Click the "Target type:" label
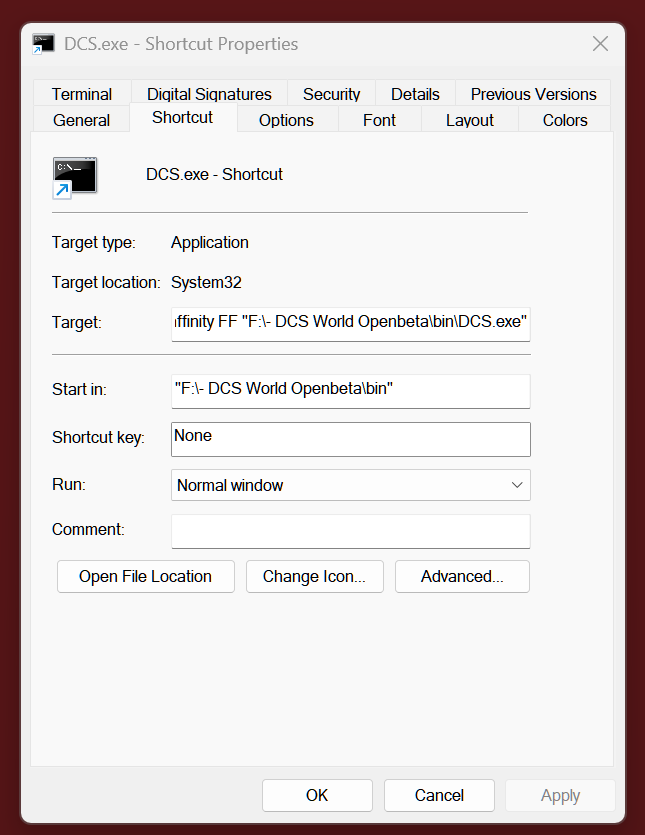This screenshot has width=645, height=835. (94, 242)
